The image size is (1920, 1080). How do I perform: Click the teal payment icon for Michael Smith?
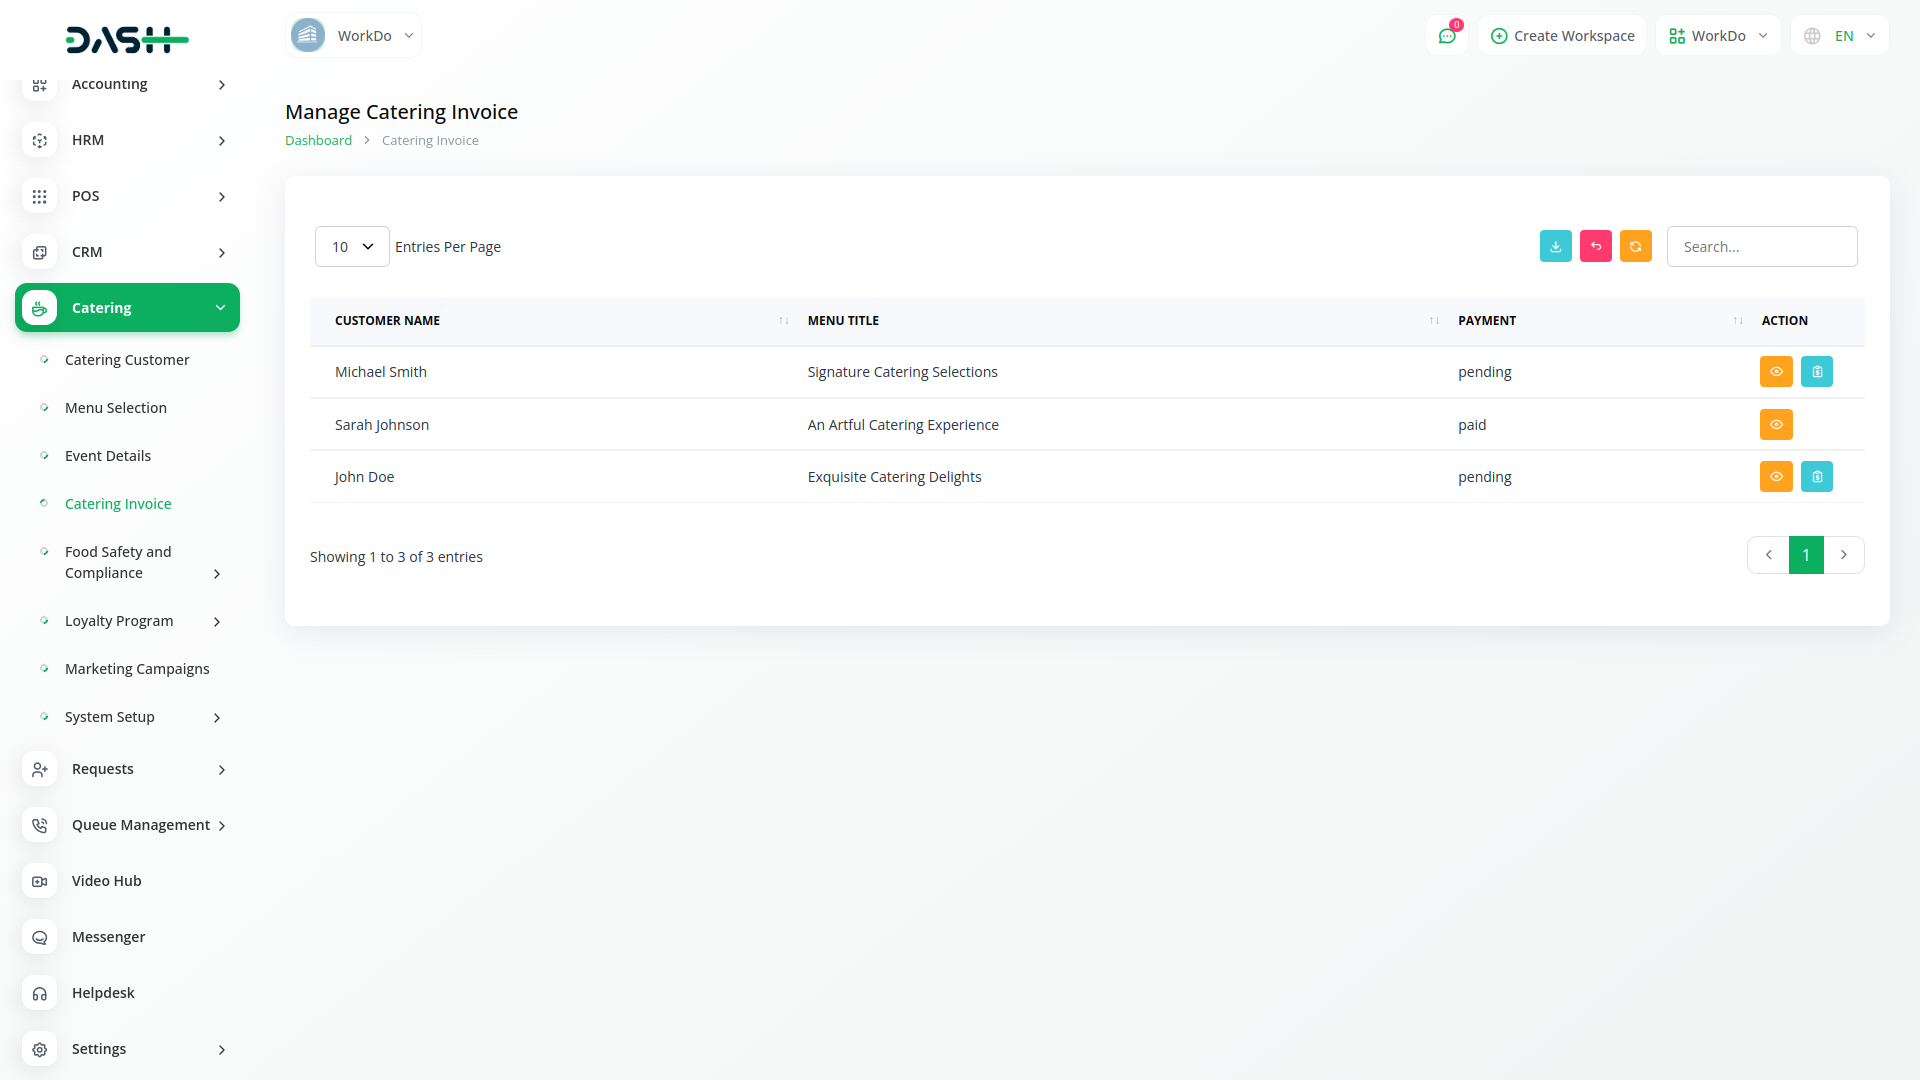1816,372
